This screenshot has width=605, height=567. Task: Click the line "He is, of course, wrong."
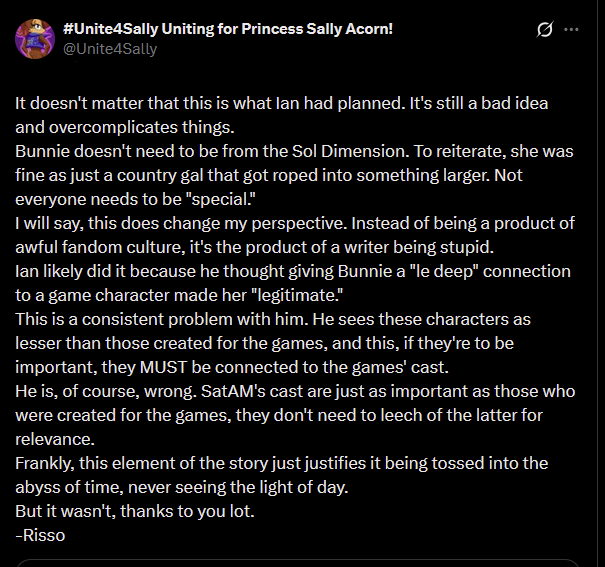click(106, 392)
